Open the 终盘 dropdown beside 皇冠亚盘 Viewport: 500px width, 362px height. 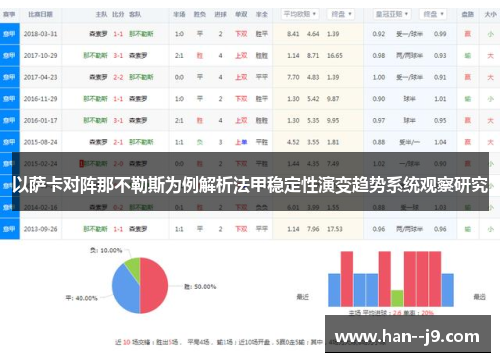click(433, 14)
